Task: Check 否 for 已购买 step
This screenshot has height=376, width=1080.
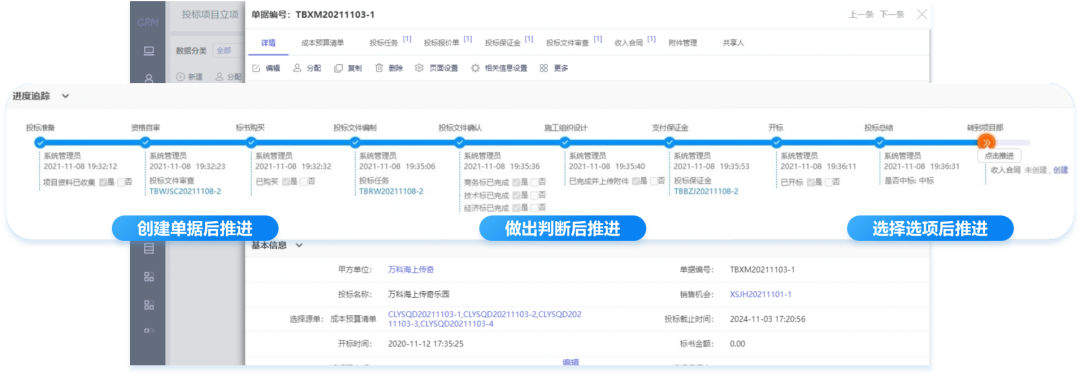Action: click(302, 181)
